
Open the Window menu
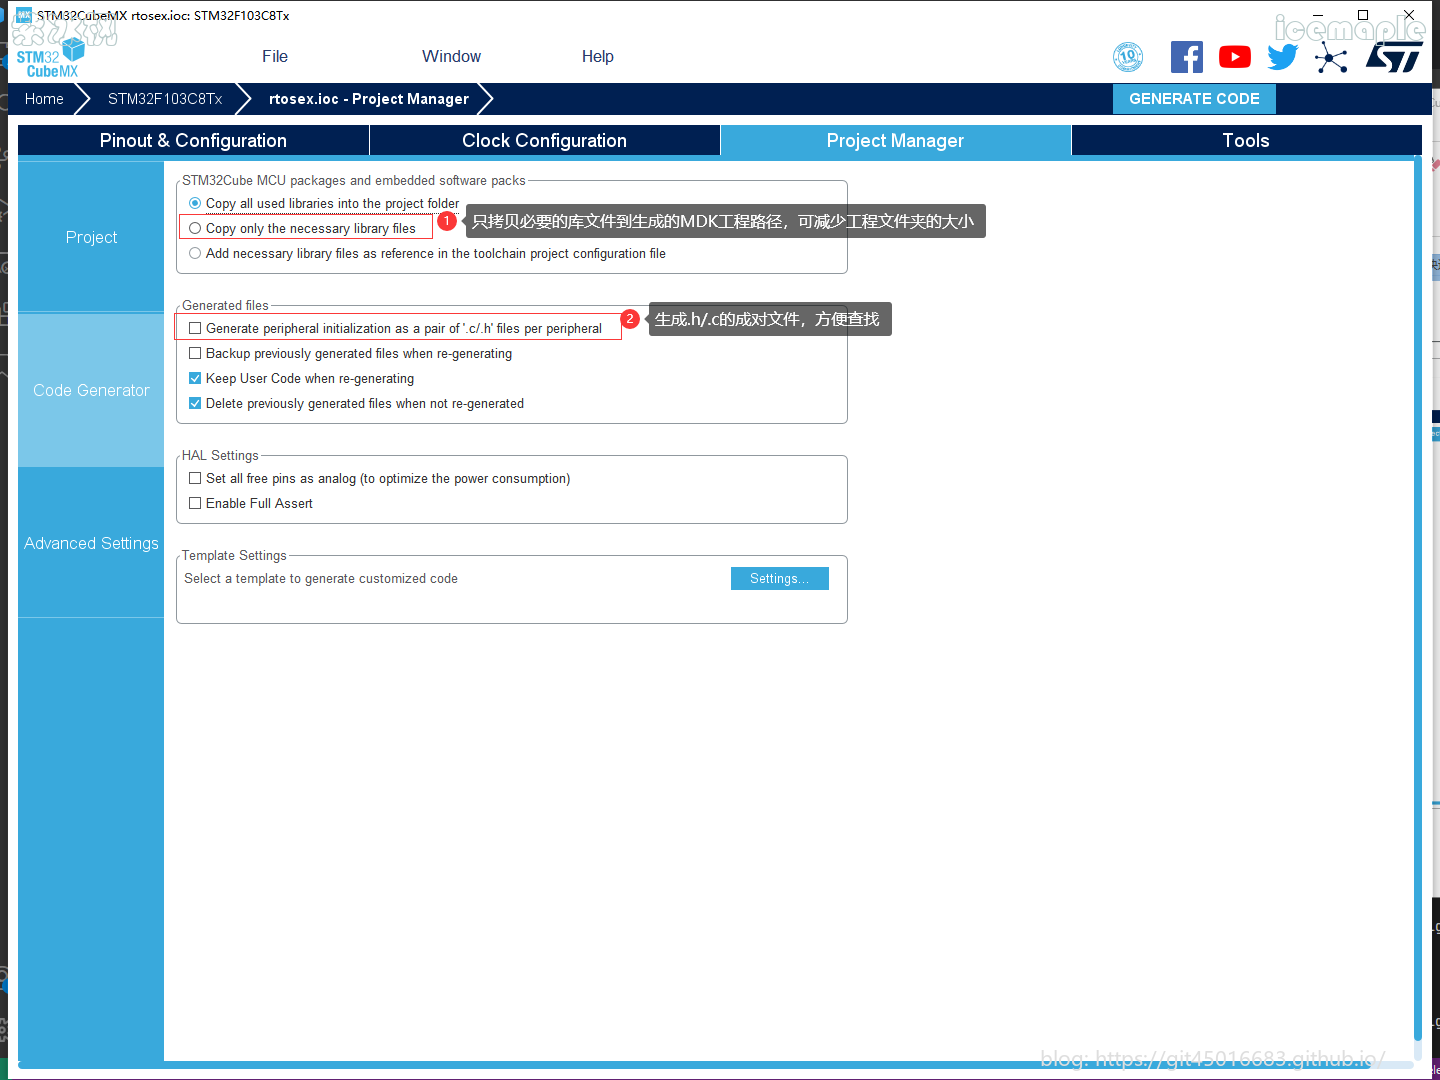point(451,57)
